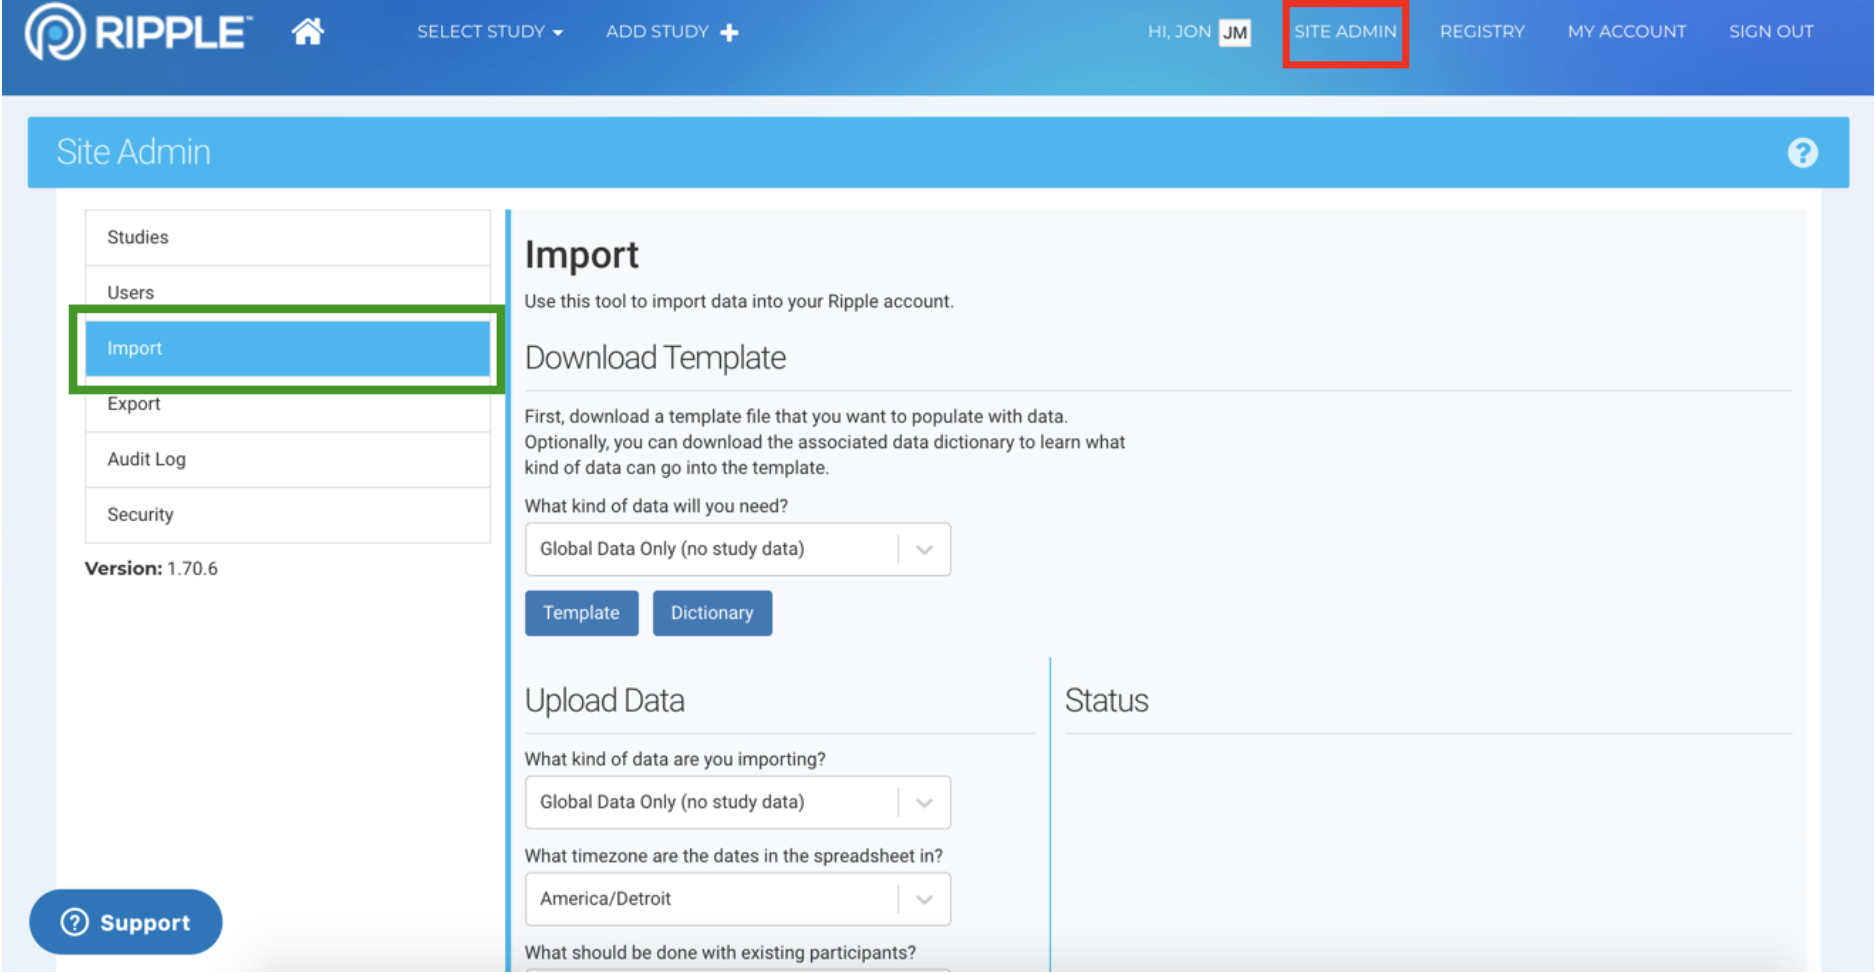Click the home icon in the header
This screenshot has height=974, width=1876.
click(x=307, y=32)
